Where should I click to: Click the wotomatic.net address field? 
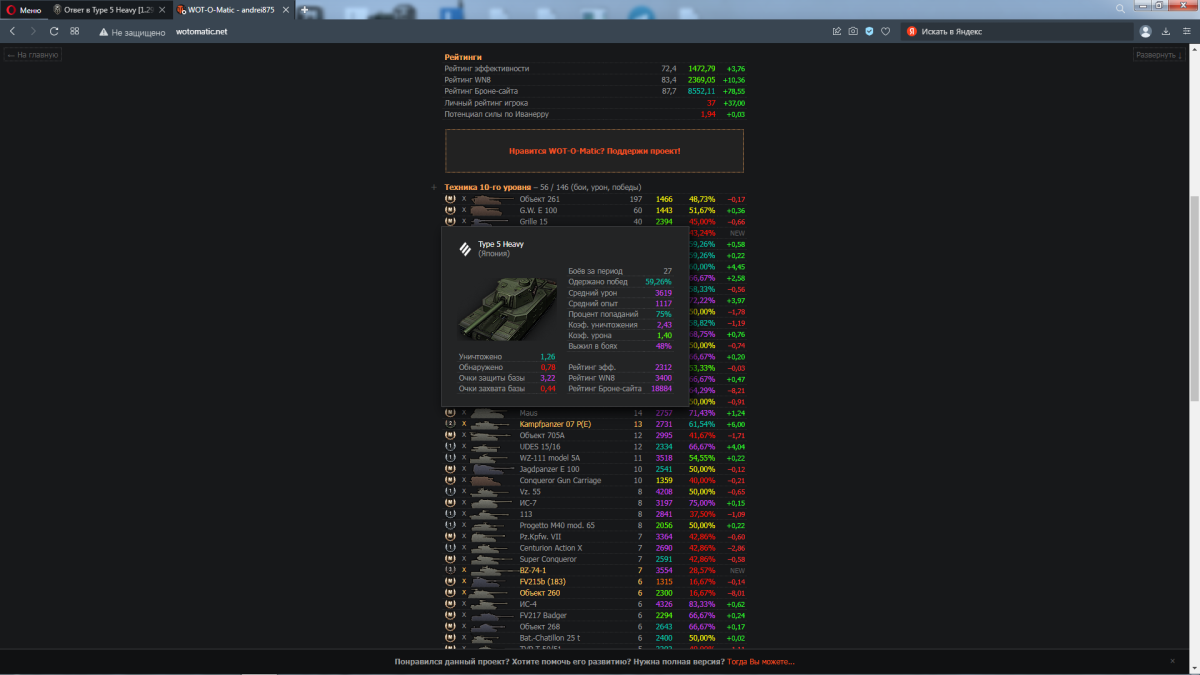(x=201, y=32)
